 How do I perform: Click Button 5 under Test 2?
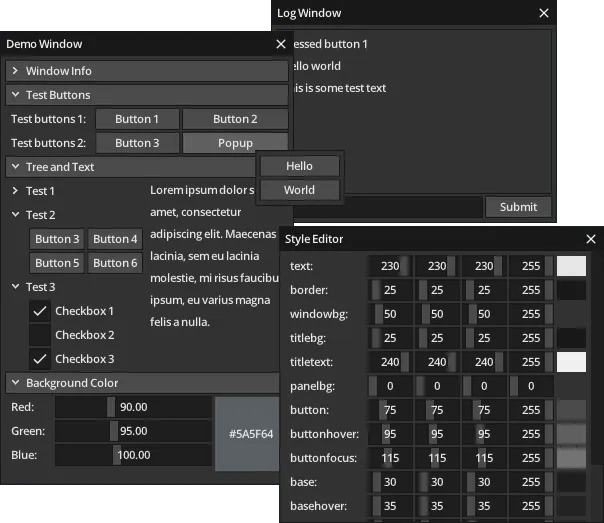click(57, 263)
